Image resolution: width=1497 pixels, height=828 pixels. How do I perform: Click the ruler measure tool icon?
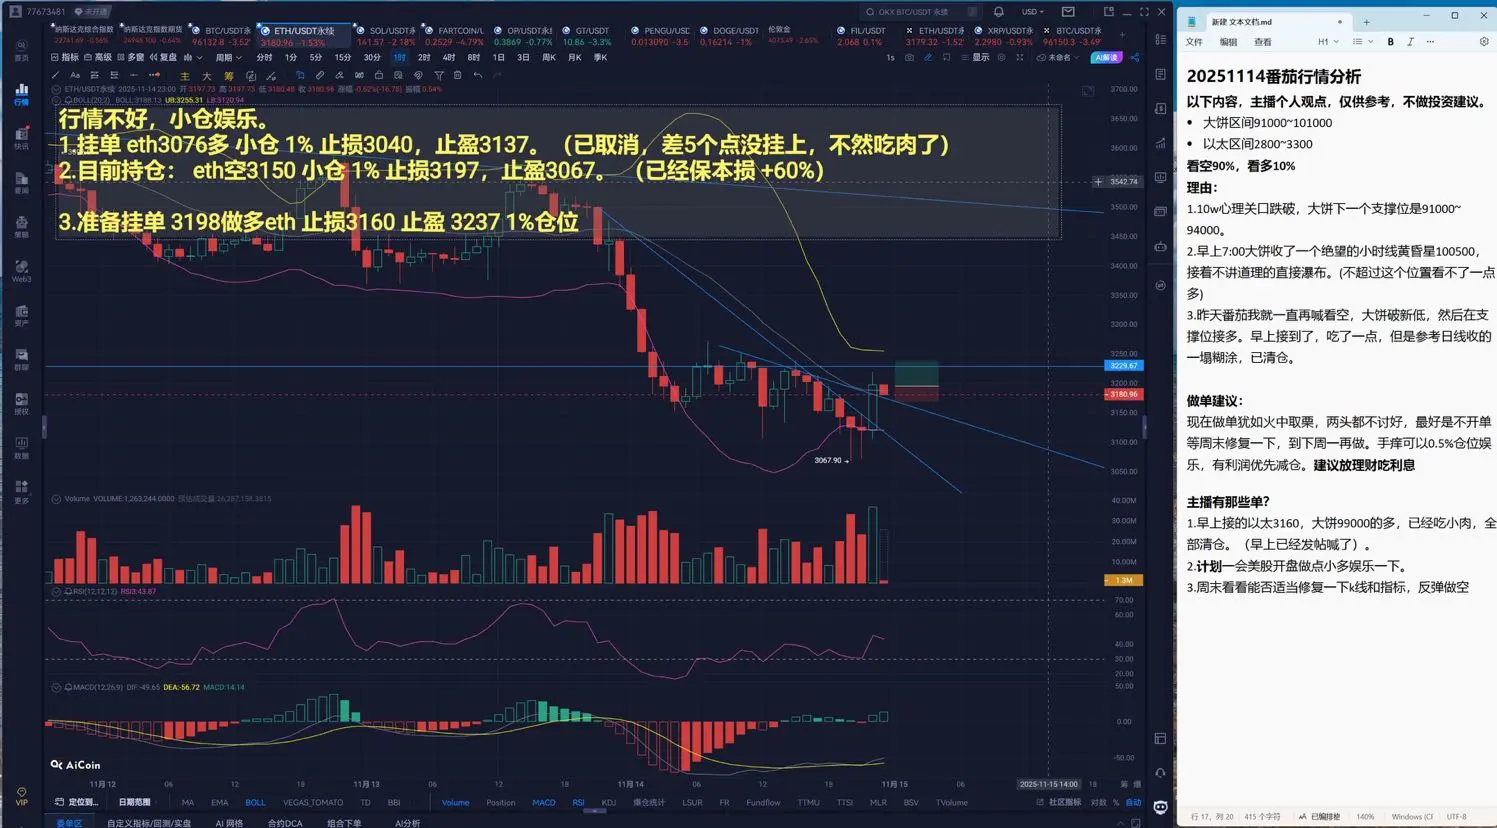point(319,75)
